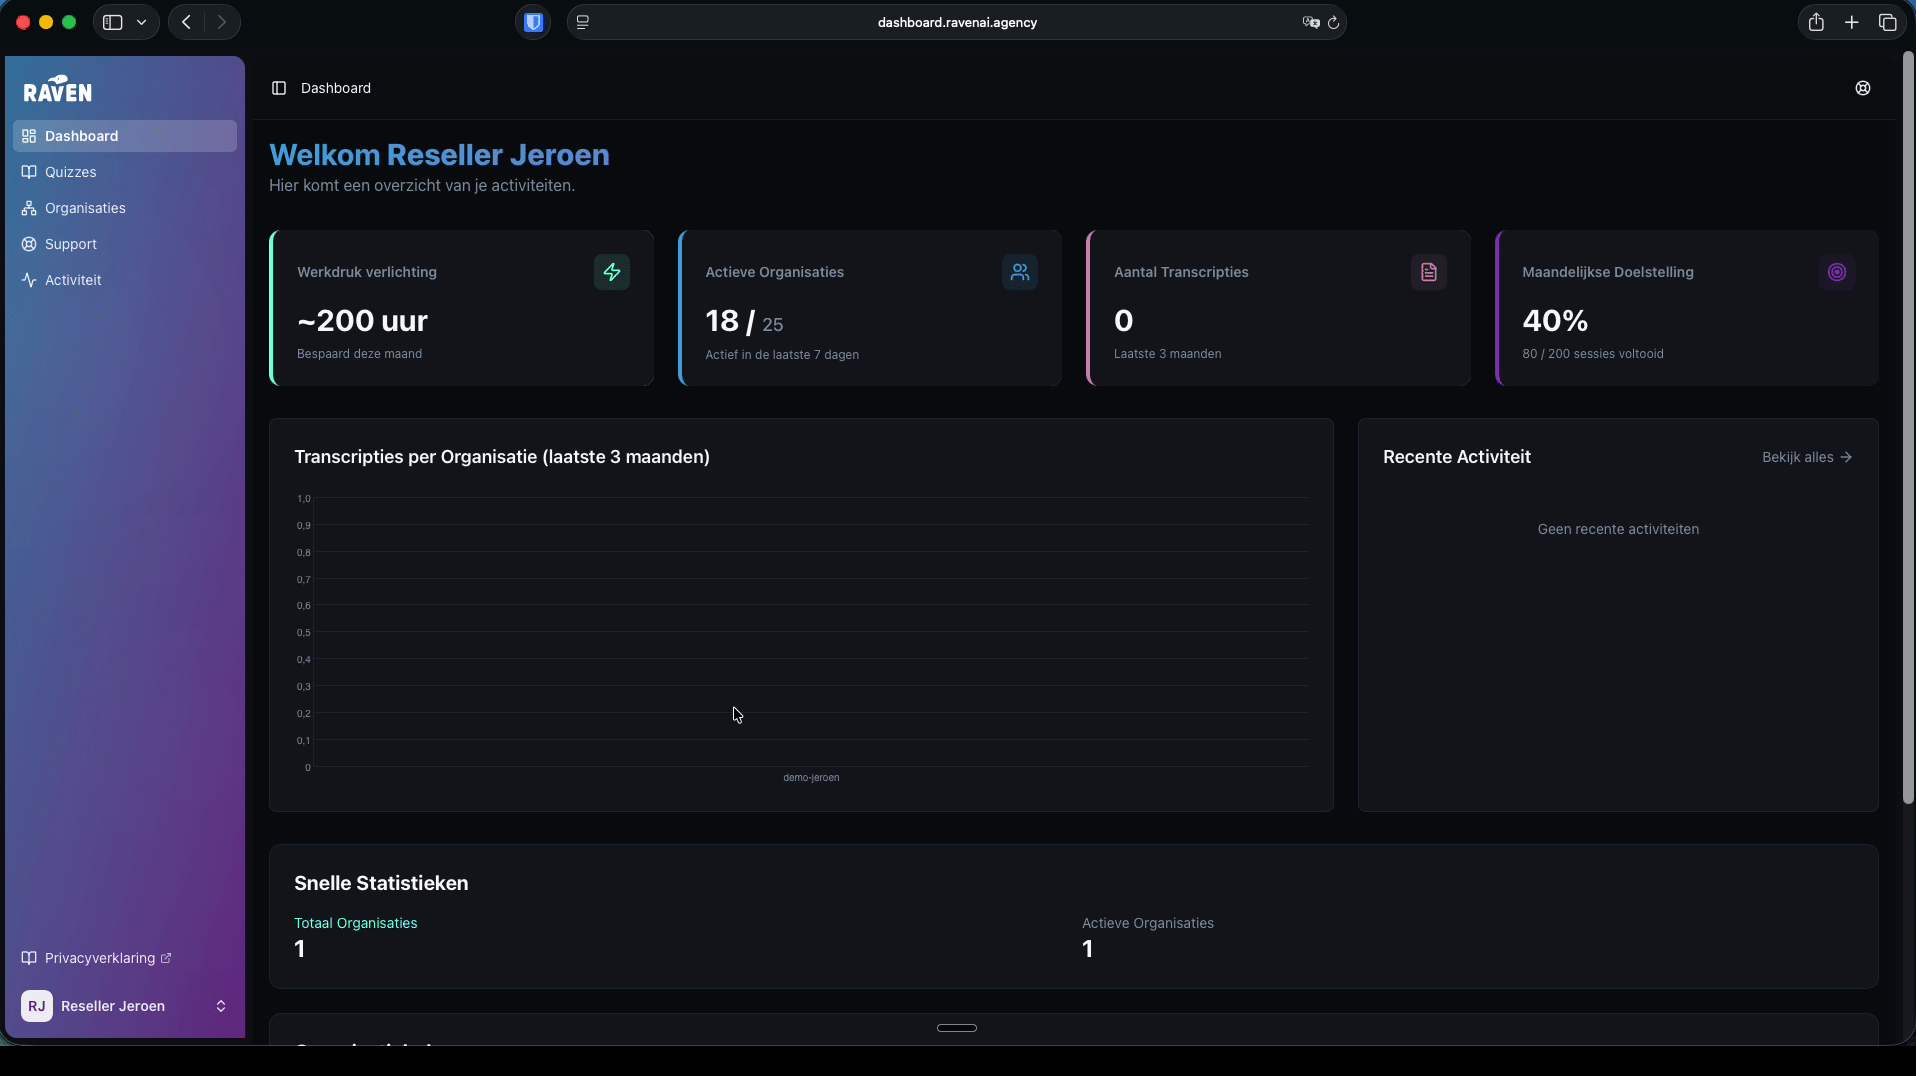Click the Safari share icon
Viewport: 1916px width, 1076px height.
pyautogui.click(x=1816, y=22)
